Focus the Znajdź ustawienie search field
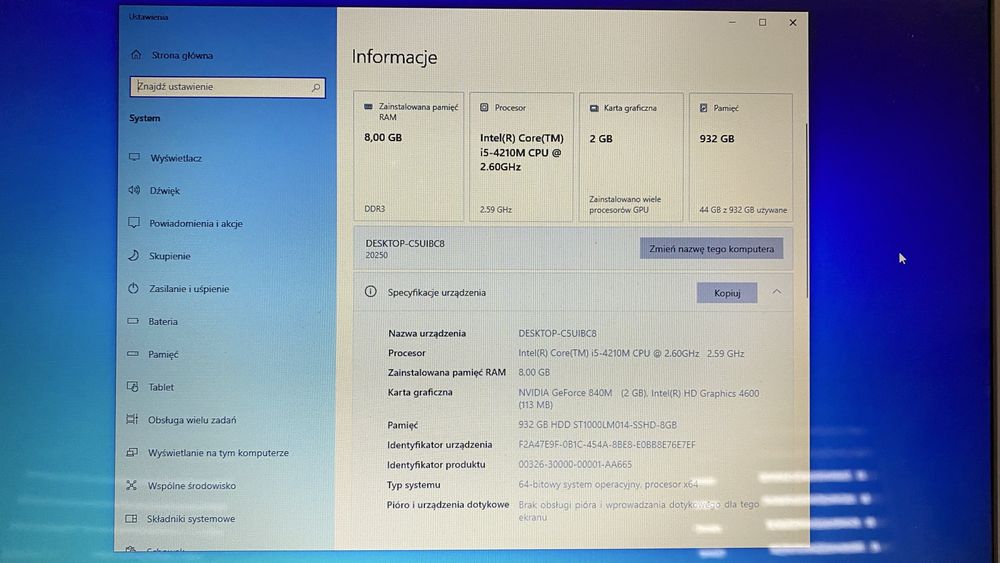 pos(228,87)
